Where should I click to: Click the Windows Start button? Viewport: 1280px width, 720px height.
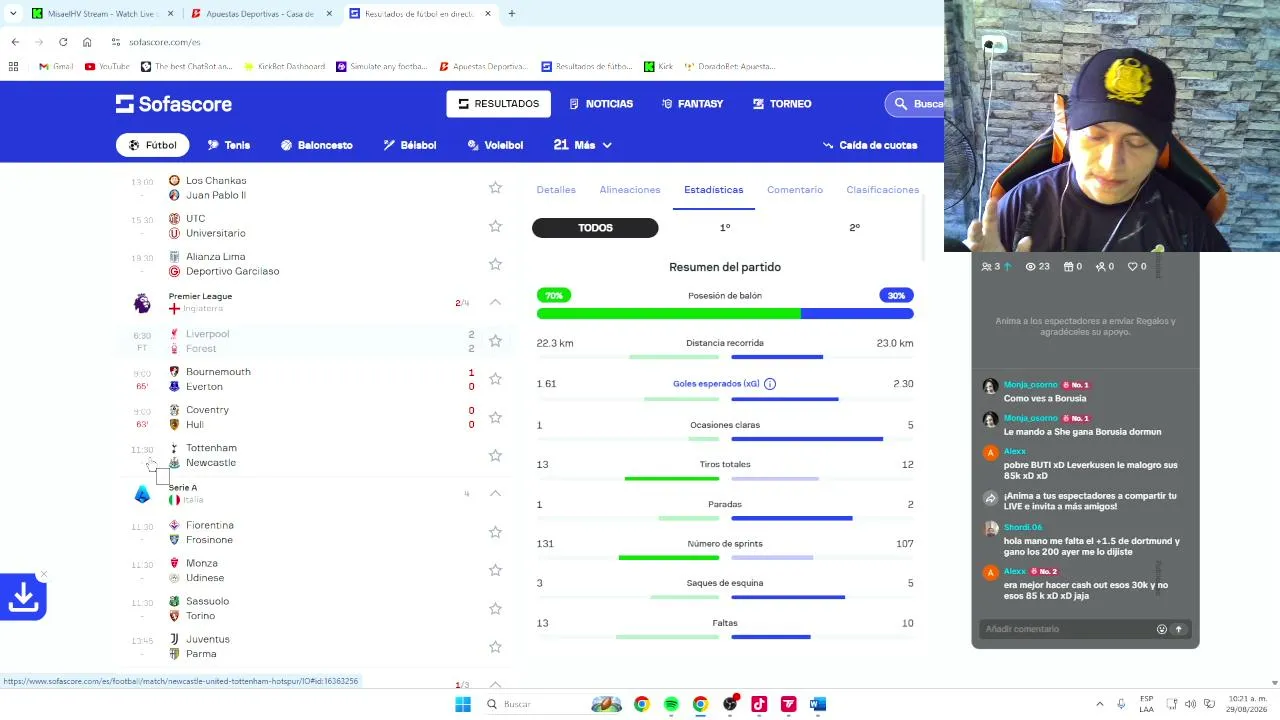pyautogui.click(x=463, y=704)
